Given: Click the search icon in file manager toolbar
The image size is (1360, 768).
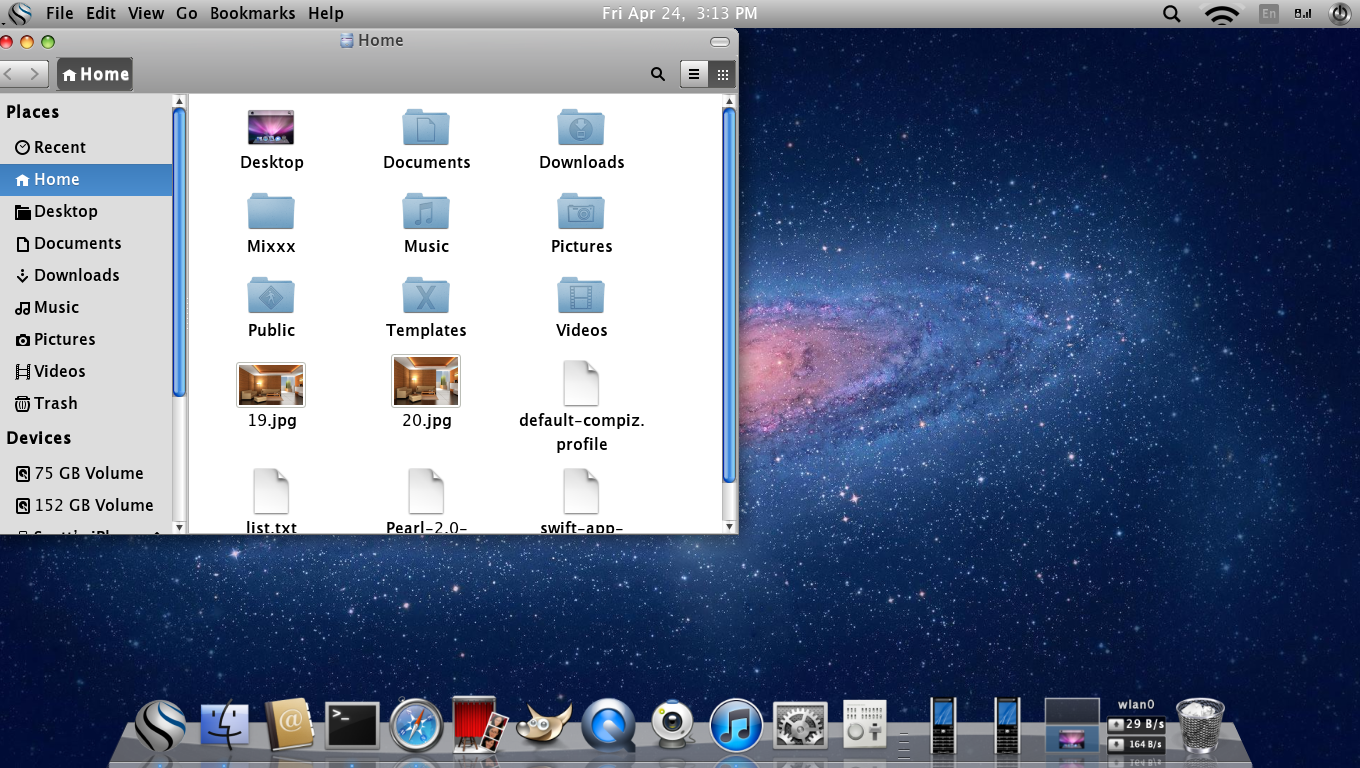Looking at the screenshot, I should point(657,74).
